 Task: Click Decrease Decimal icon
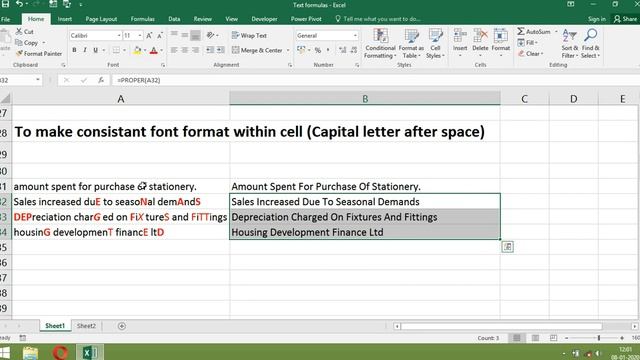[x=353, y=50]
